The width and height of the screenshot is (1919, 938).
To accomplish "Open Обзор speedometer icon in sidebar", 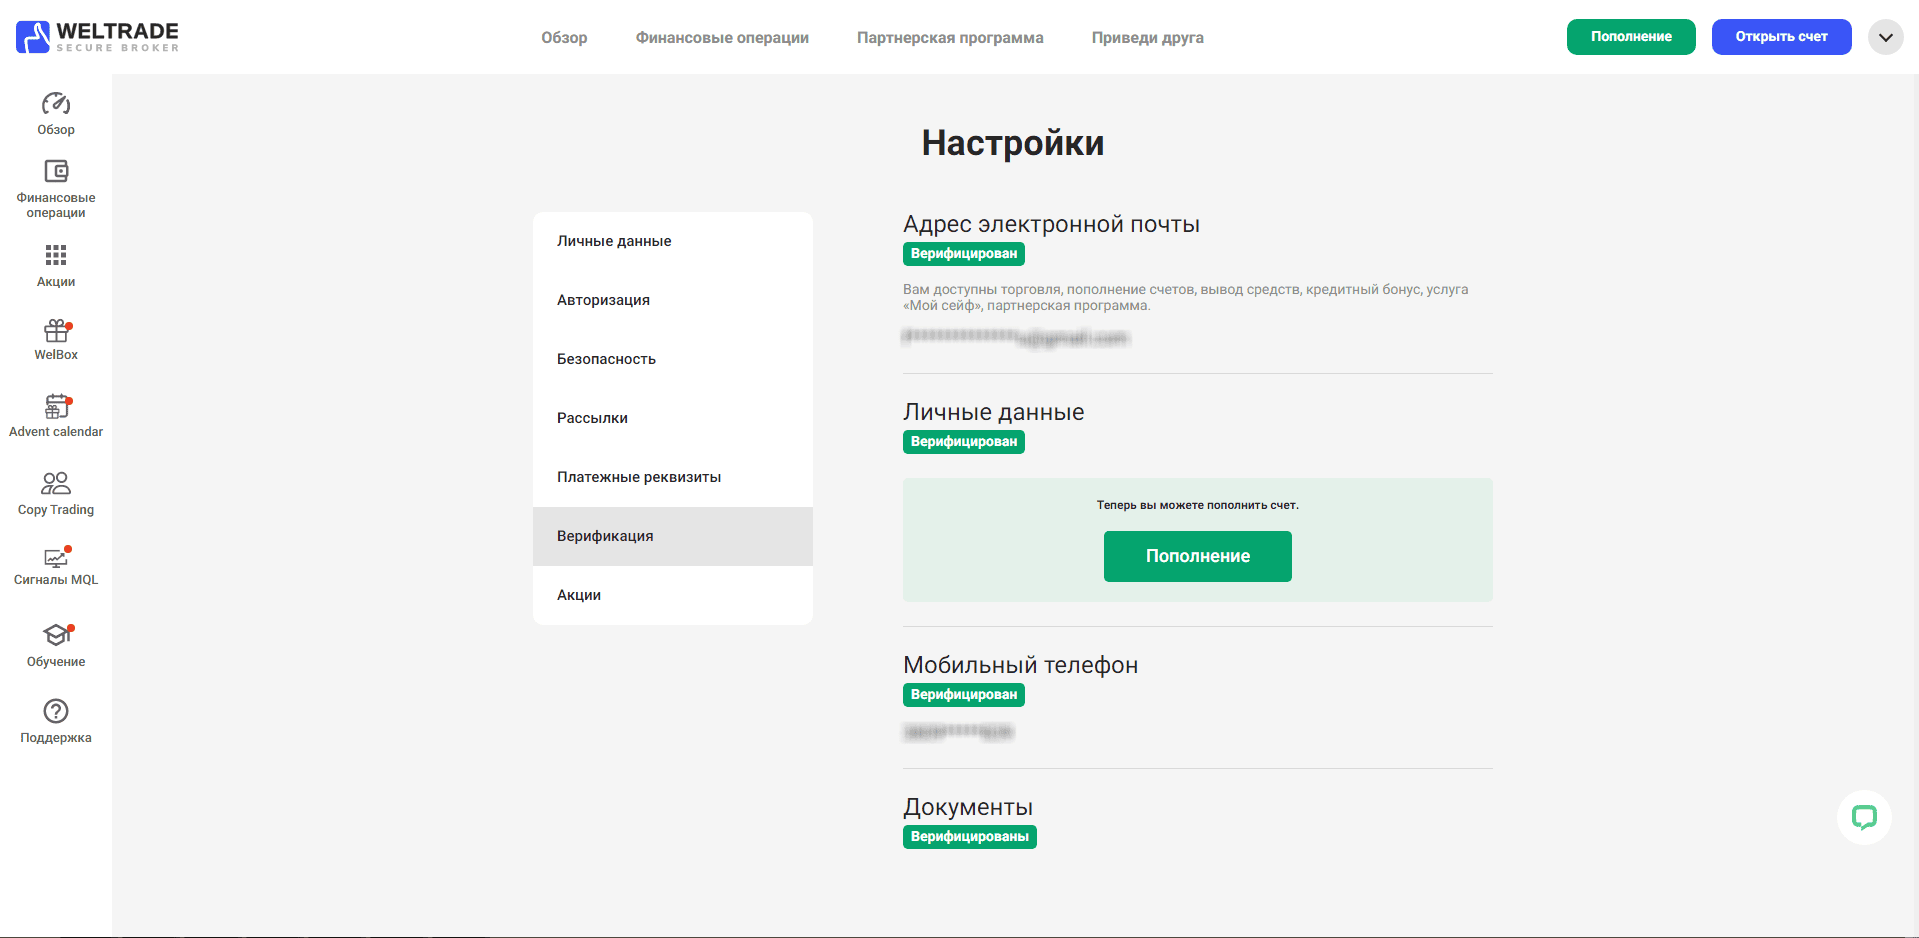I will coord(56,104).
